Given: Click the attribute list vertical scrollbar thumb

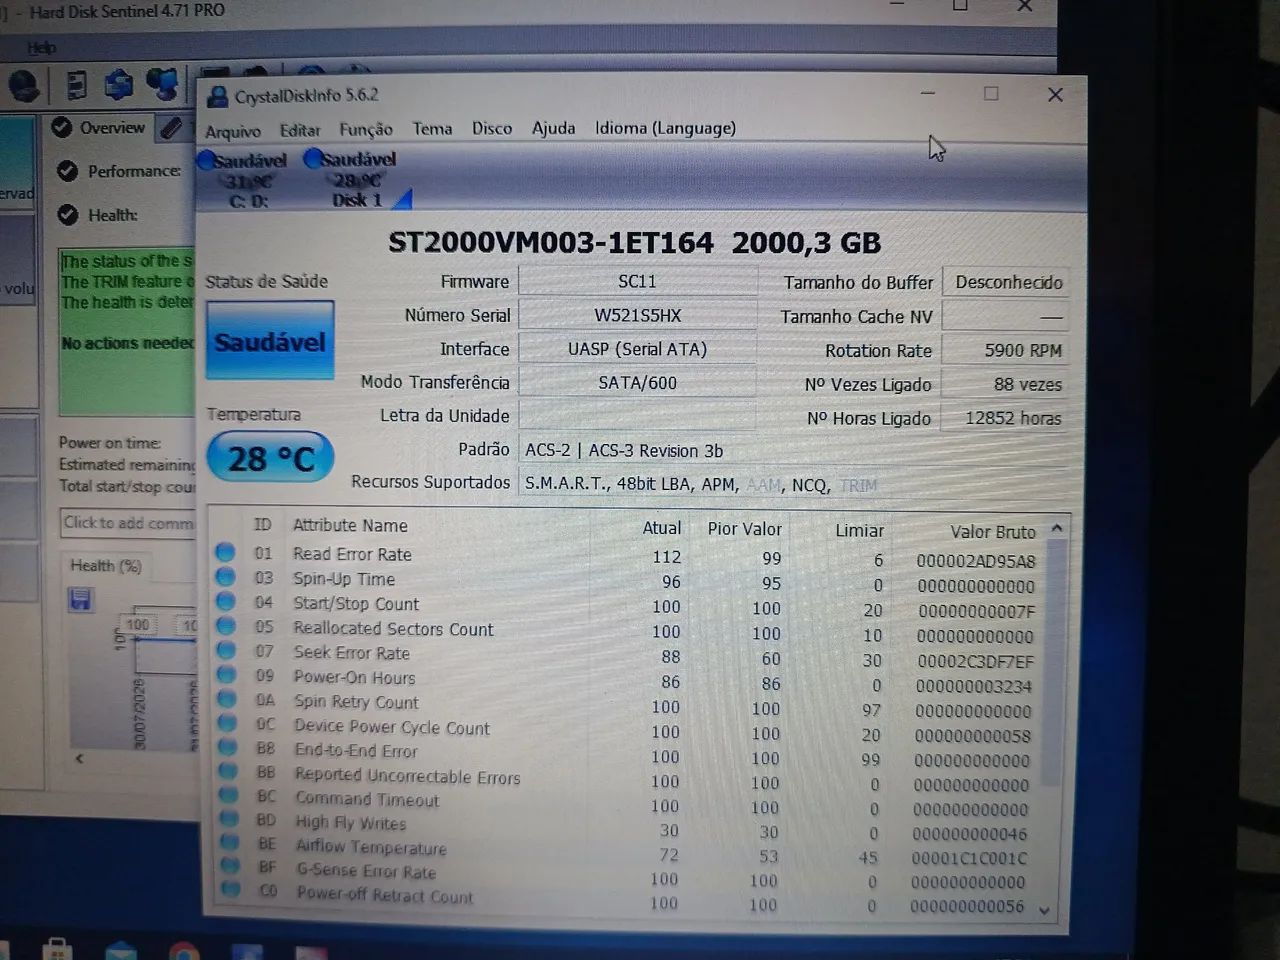Looking at the screenshot, I should tap(1052, 662).
